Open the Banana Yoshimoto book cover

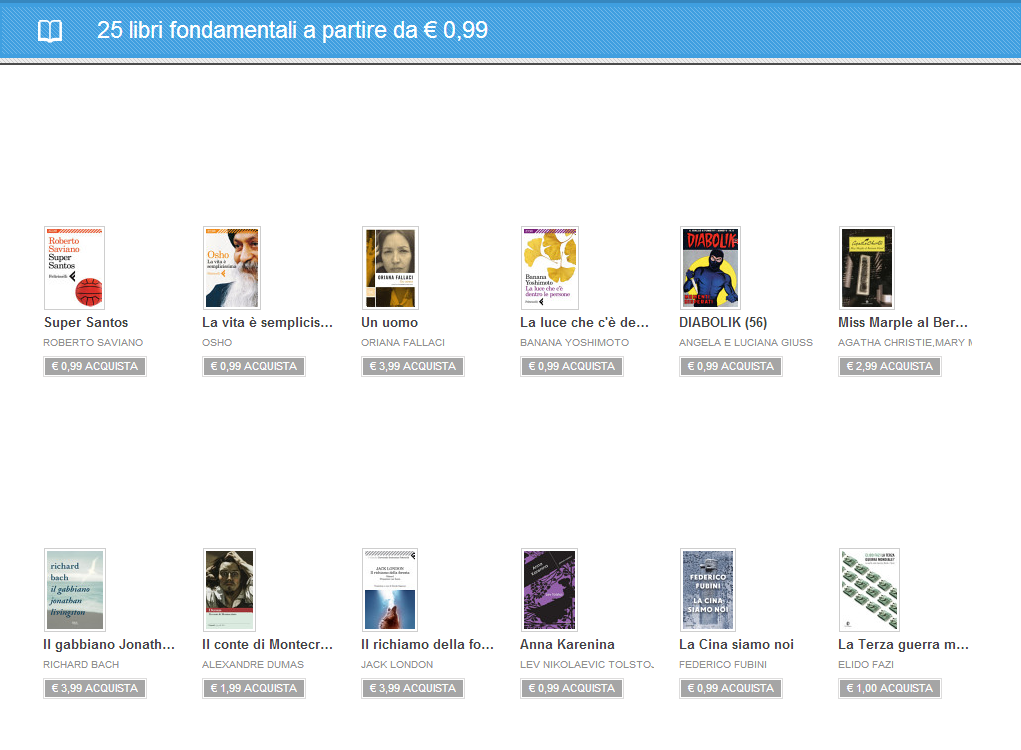(x=550, y=268)
